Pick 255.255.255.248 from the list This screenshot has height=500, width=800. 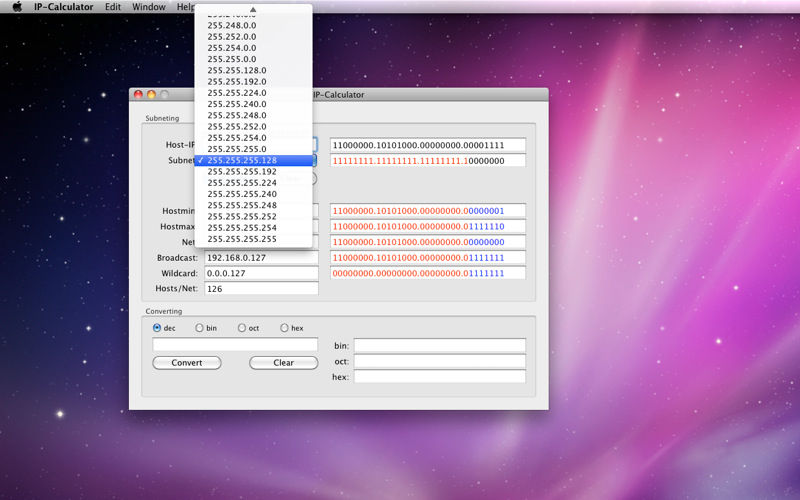pyautogui.click(x=254, y=205)
